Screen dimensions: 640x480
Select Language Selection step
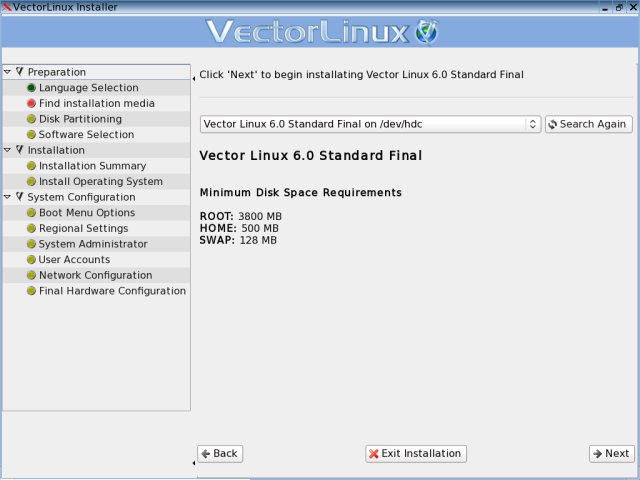click(89, 88)
